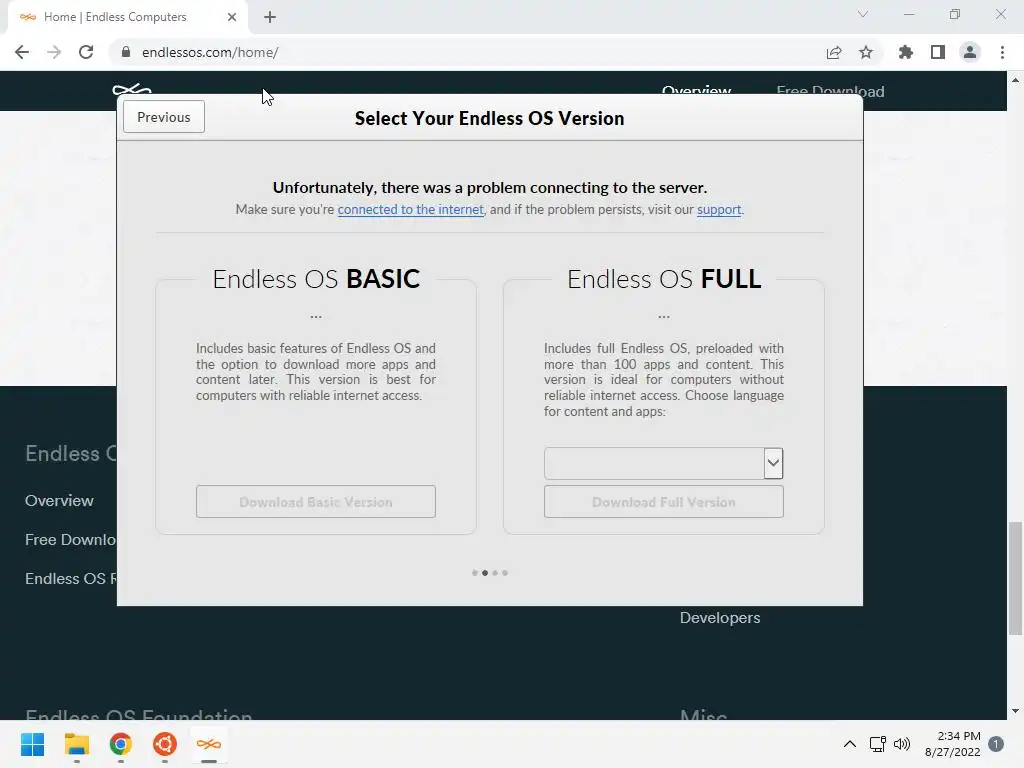Click the volume speaker tray icon

pos(902,744)
